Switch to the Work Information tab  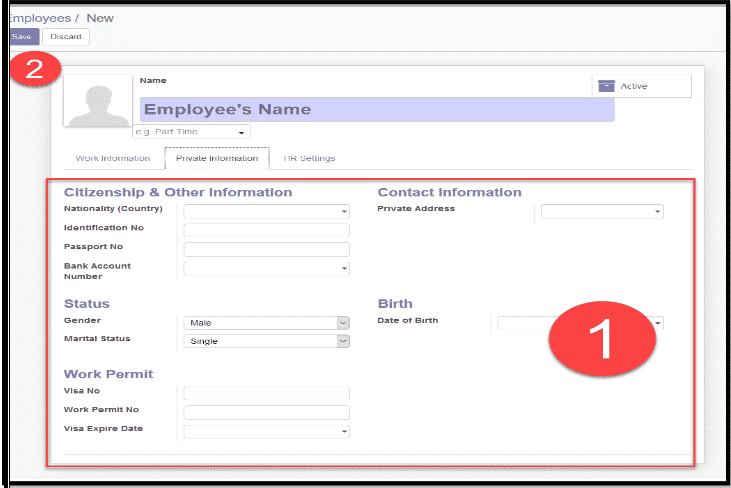[x=113, y=158]
